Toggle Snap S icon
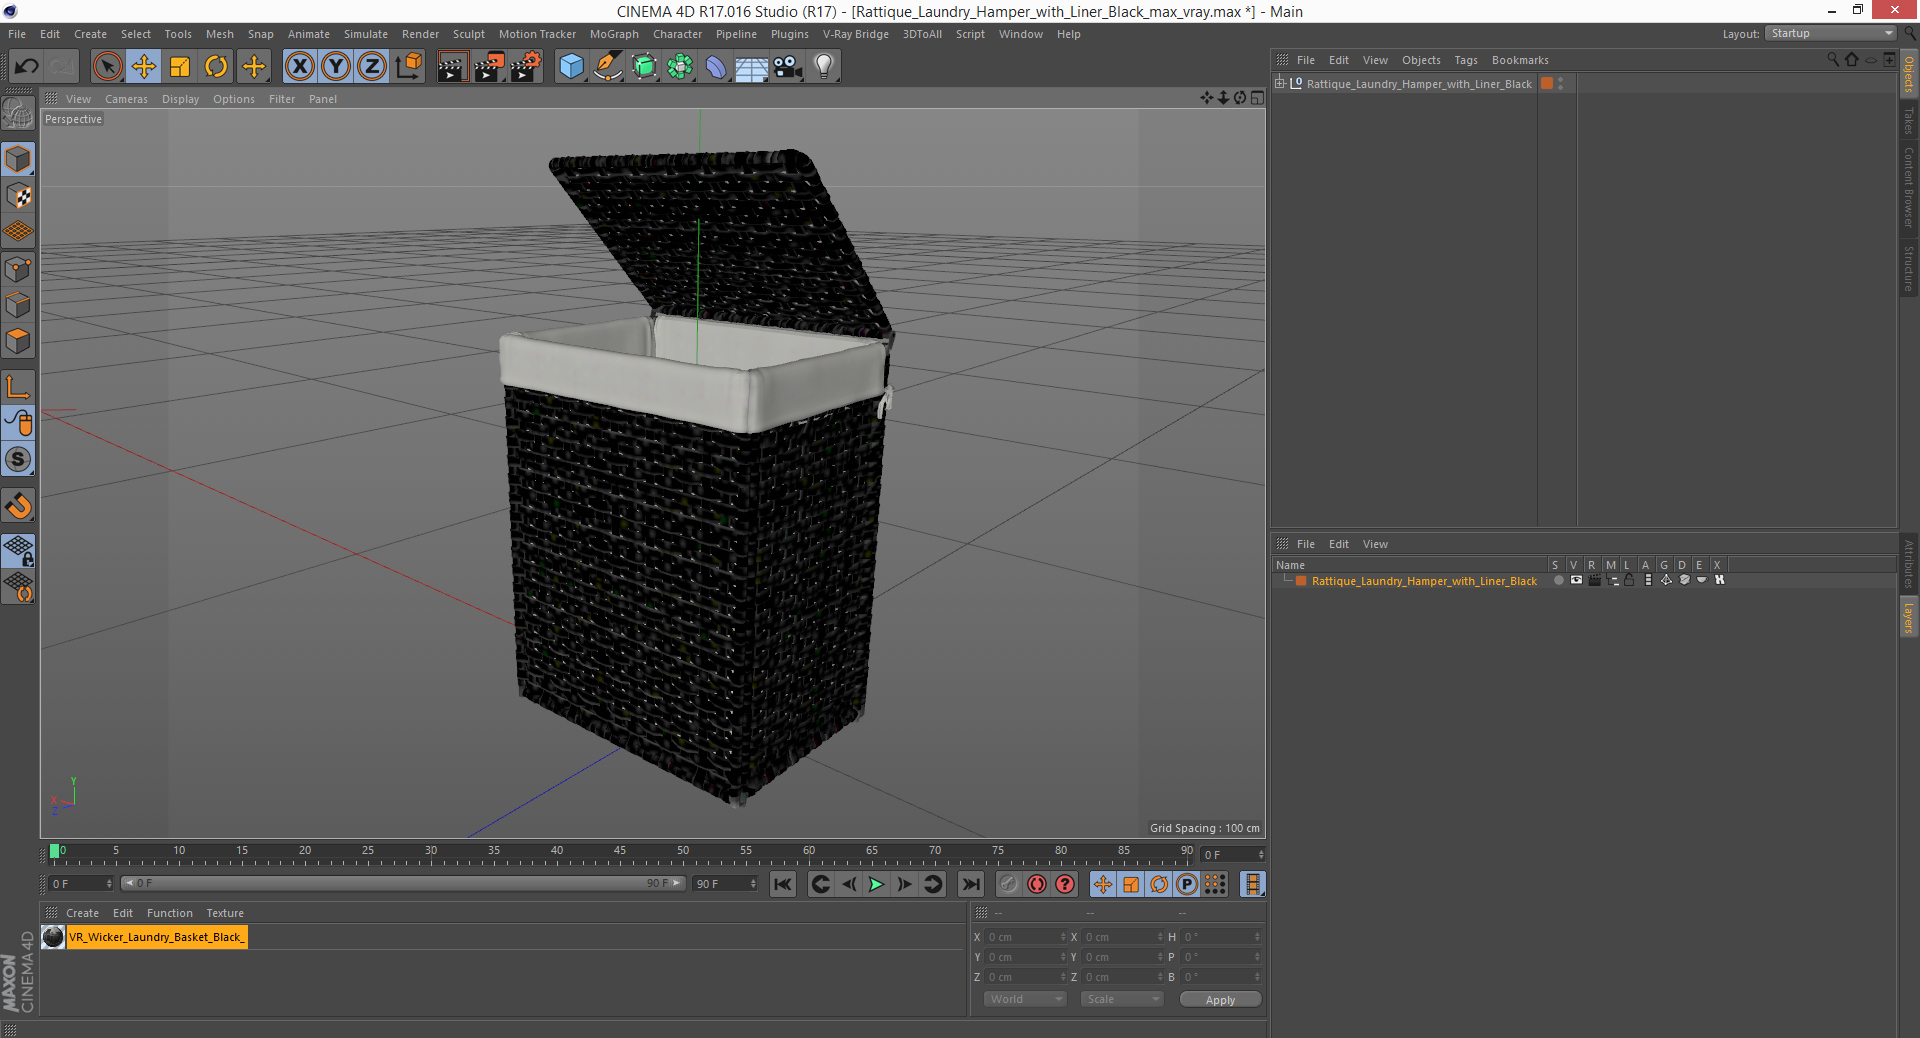The width and height of the screenshot is (1920, 1038). click(x=18, y=459)
